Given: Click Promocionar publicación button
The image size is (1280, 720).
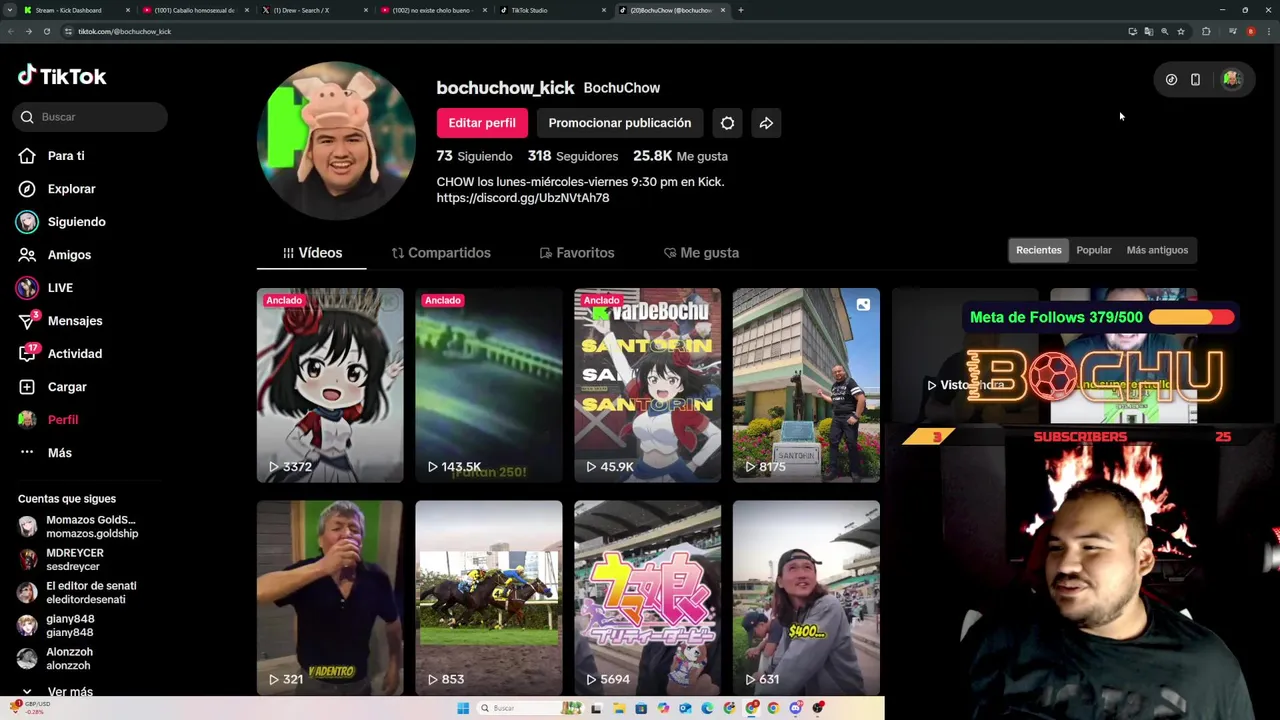Looking at the screenshot, I should coord(619,123).
